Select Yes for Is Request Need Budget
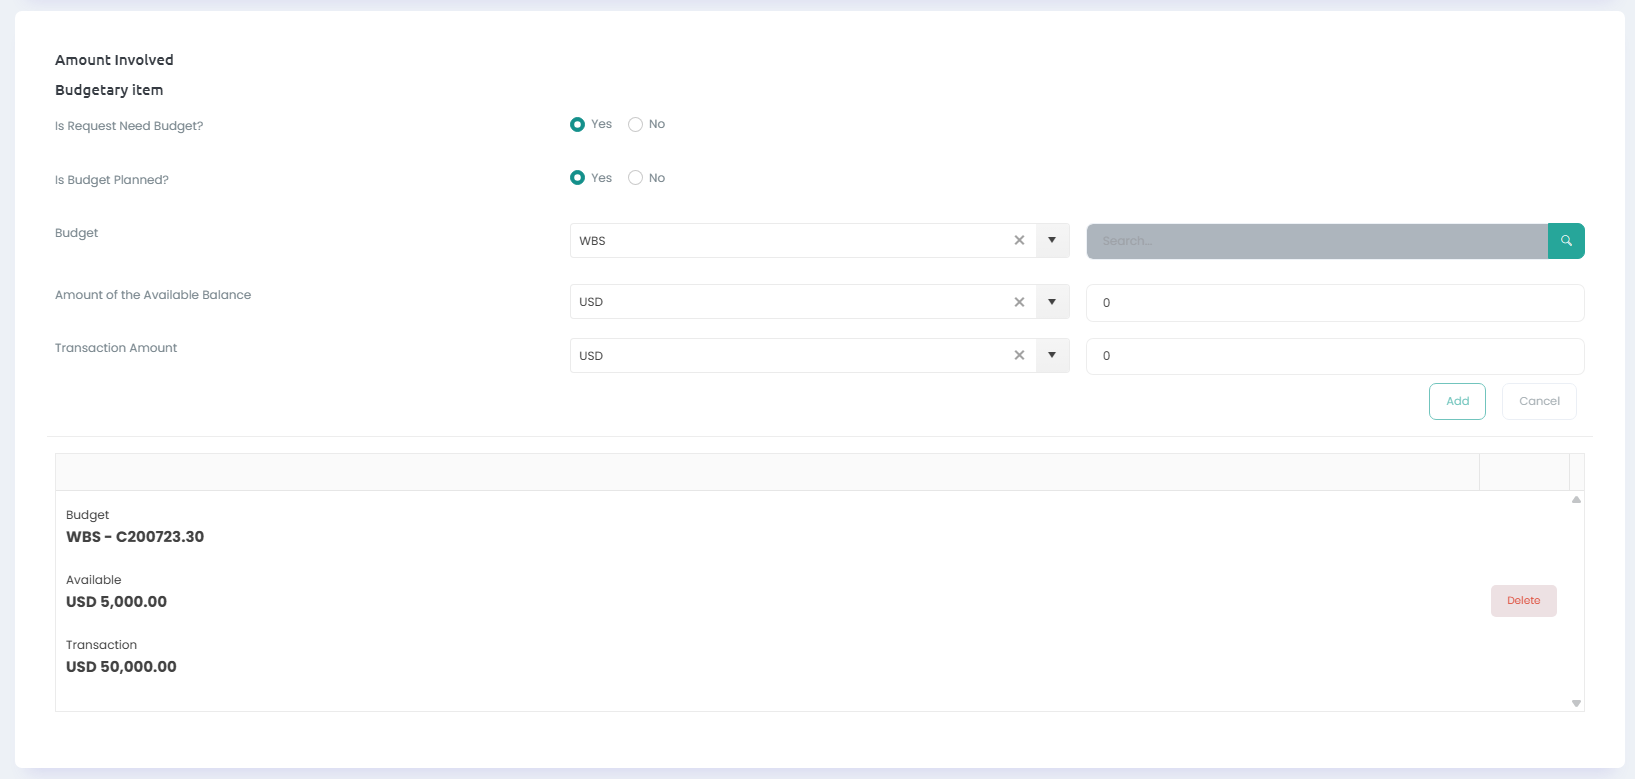The image size is (1635, 779). (577, 125)
